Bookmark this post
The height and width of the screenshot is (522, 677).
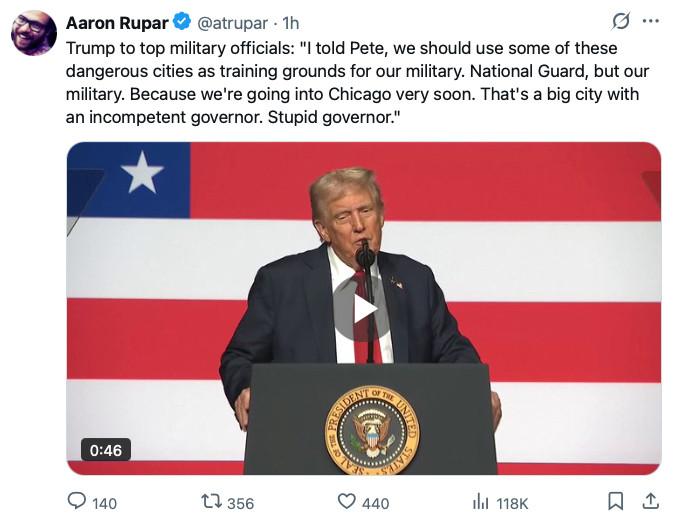click(x=616, y=501)
